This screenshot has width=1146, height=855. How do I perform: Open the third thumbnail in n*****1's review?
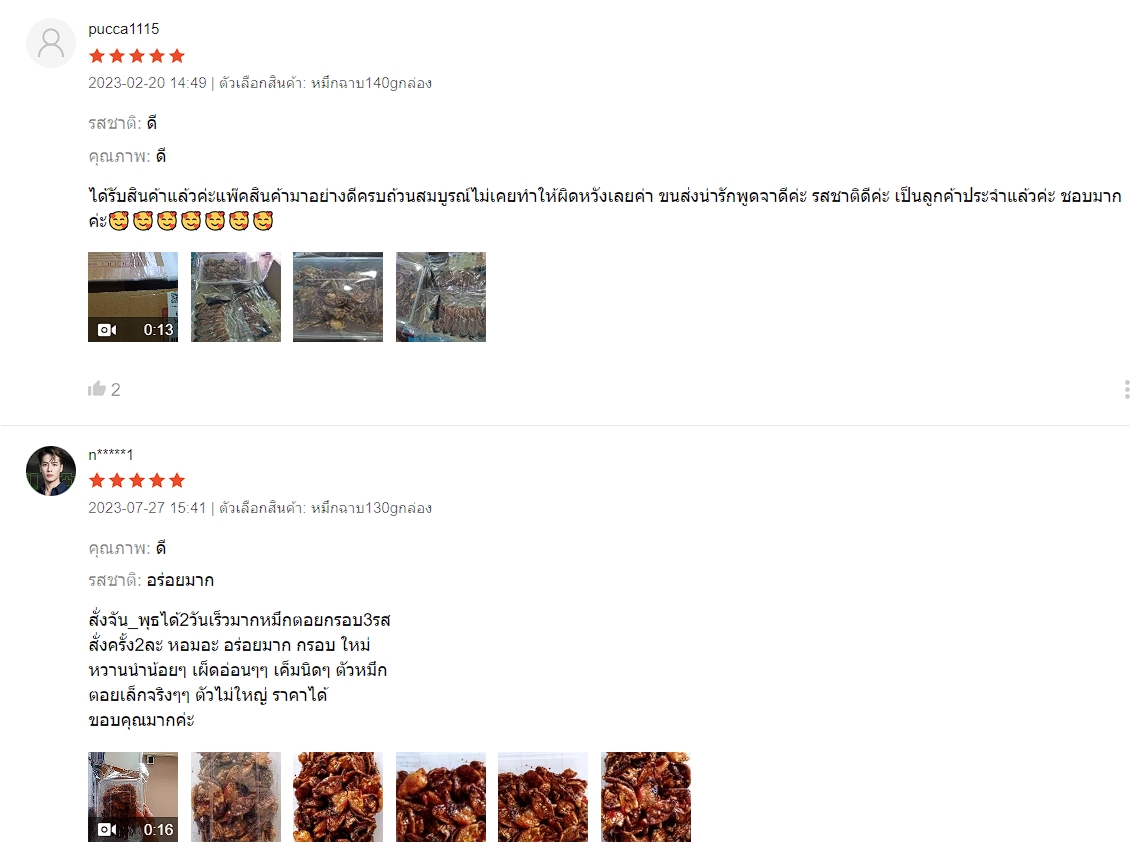tap(338, 797)
